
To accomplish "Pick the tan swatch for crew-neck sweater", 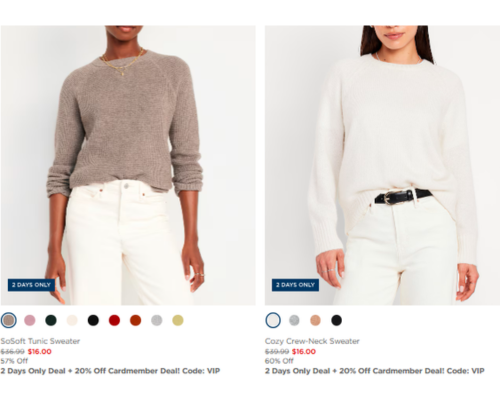I will pos(315,320).
